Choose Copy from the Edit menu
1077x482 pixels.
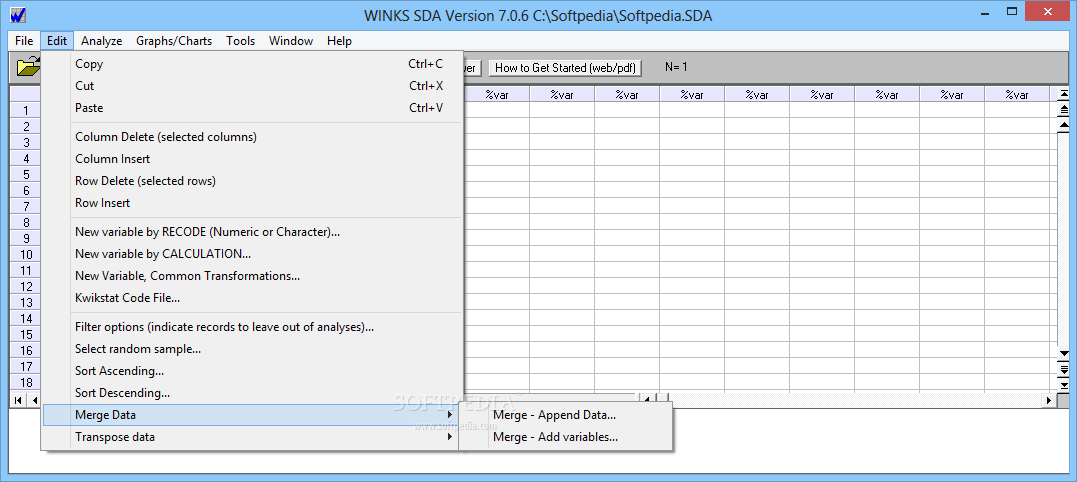pyautogui.click(x=252, y=64)
